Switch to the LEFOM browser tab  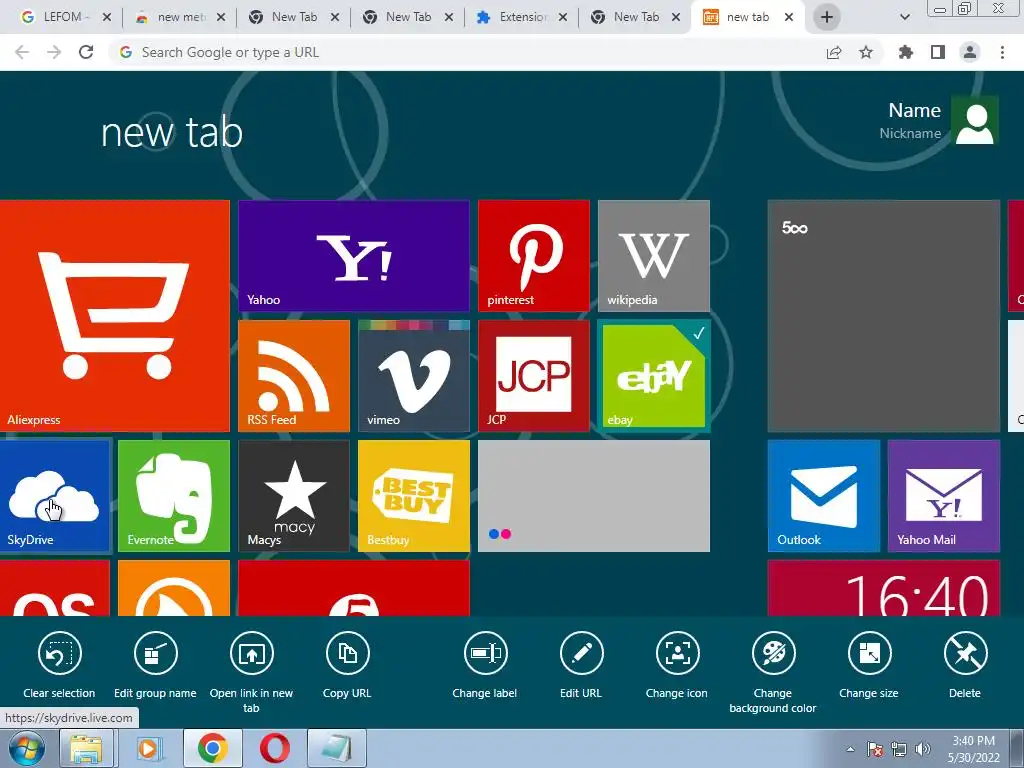[x=63, y=17]
